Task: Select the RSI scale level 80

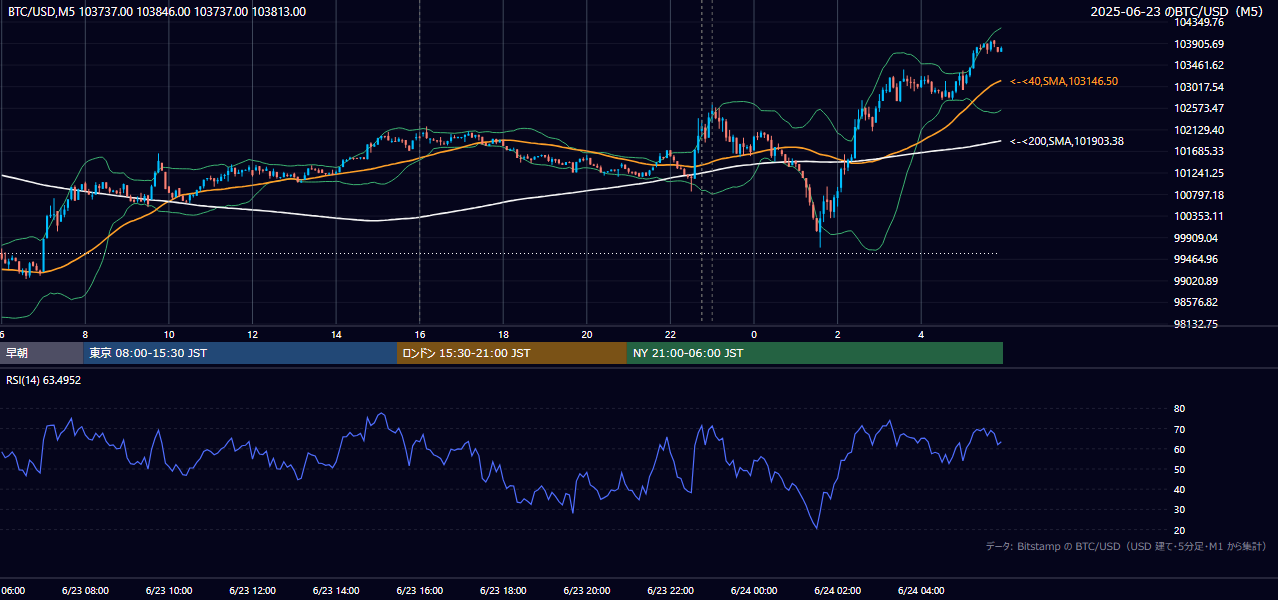Action: pyautogui.click(x=1179, y=409)
